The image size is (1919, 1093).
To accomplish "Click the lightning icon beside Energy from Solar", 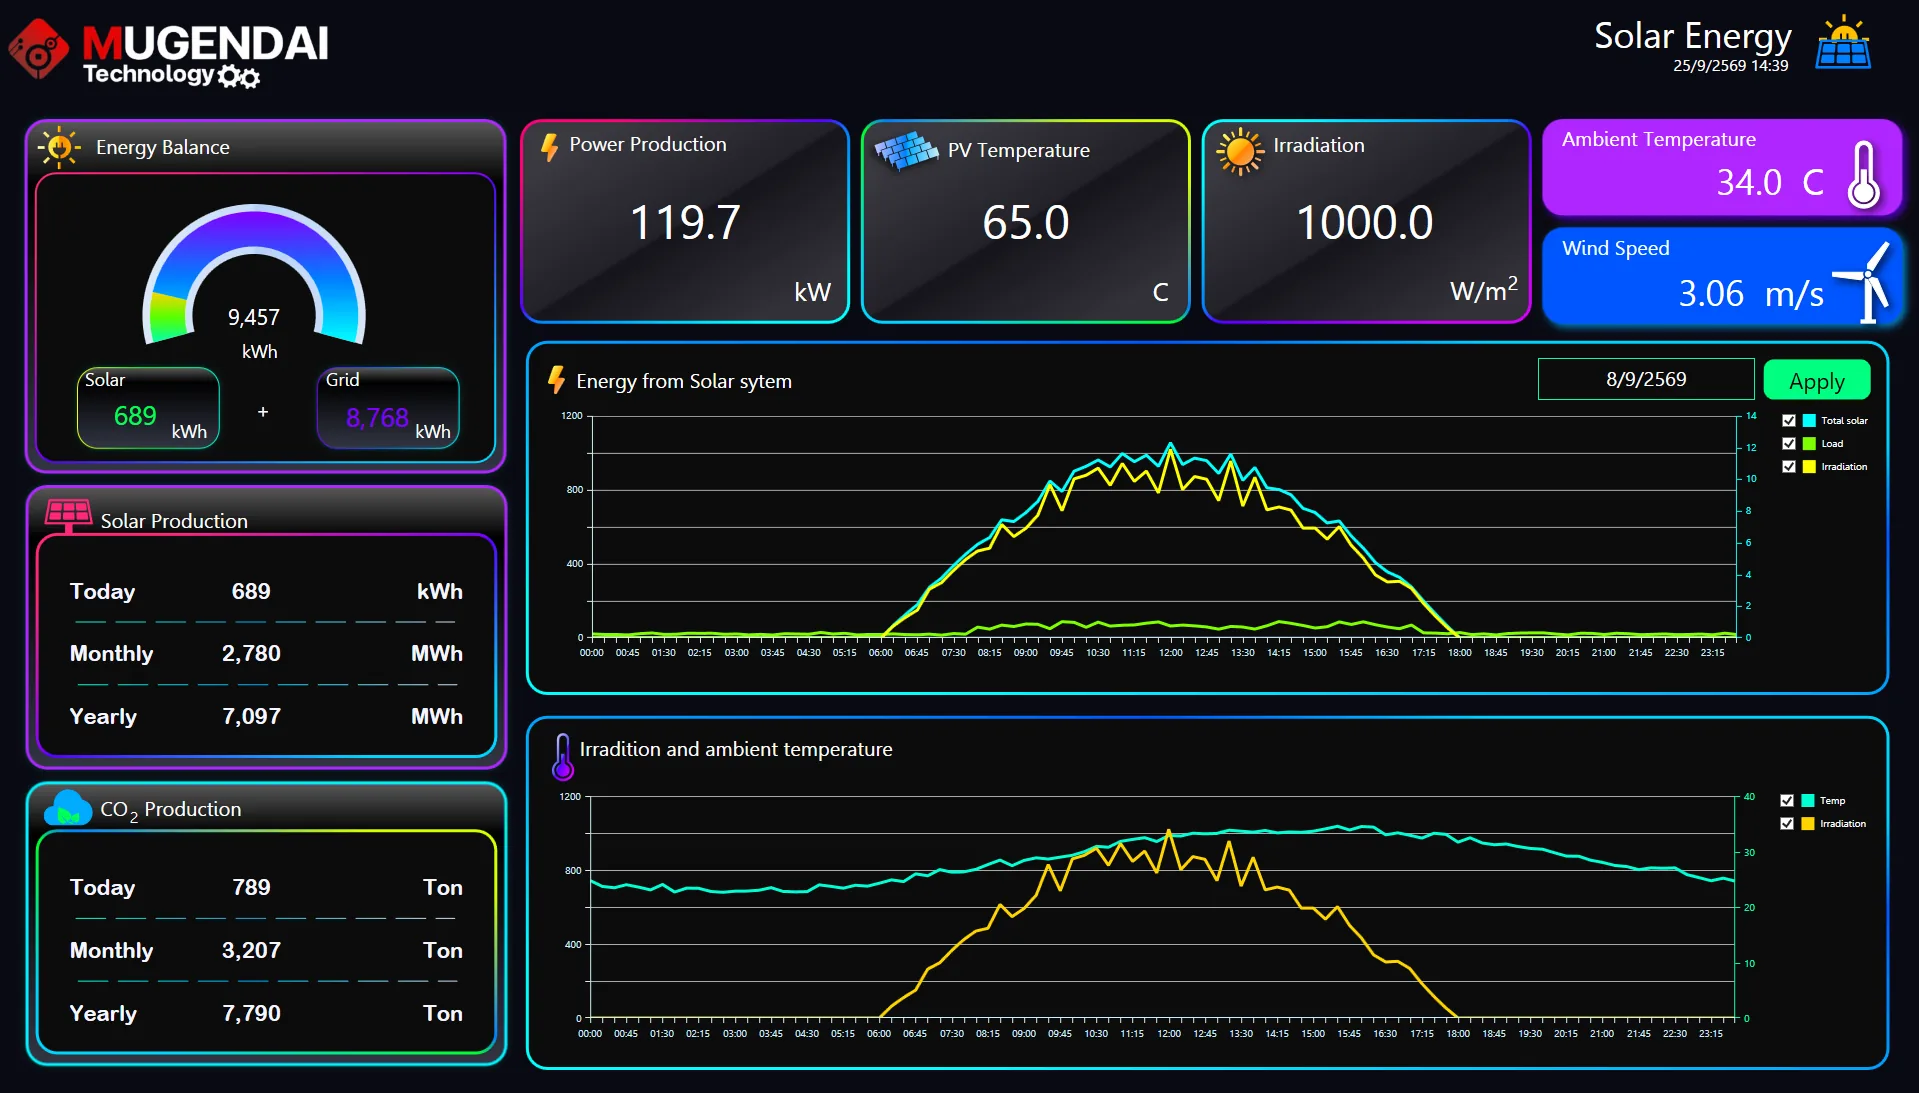I will 556,380.
